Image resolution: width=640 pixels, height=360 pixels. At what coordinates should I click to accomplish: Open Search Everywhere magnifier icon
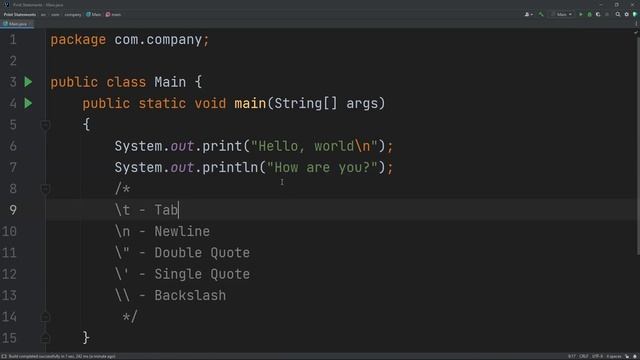[x=618, y=14]
